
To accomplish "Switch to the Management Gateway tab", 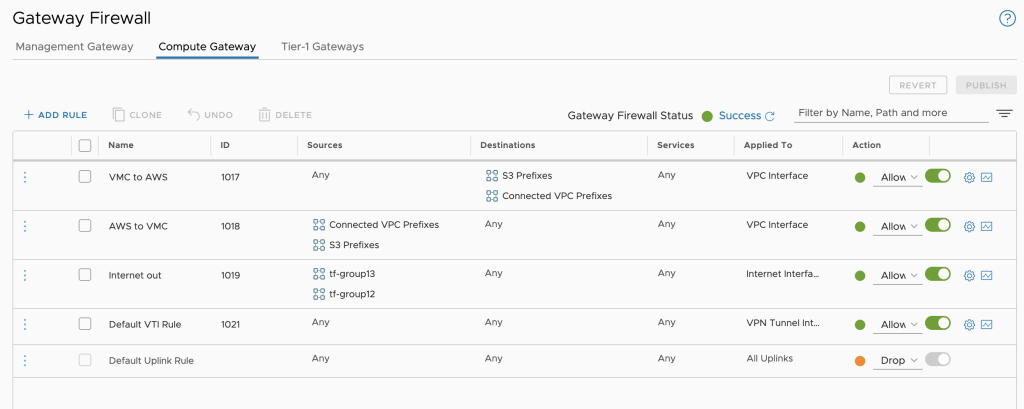I will point(74,47).
